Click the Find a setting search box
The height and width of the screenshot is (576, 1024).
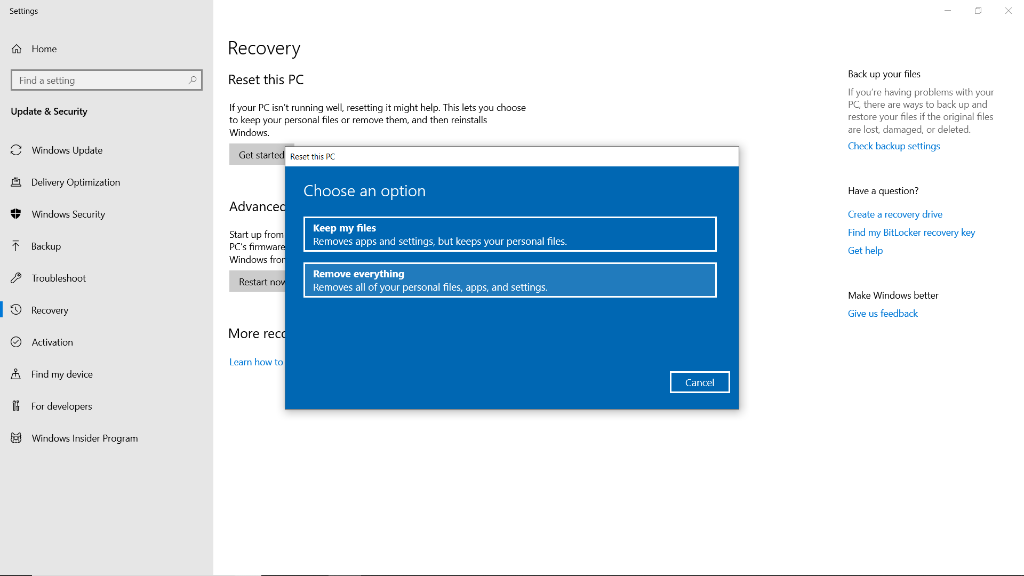pos(106,78)
